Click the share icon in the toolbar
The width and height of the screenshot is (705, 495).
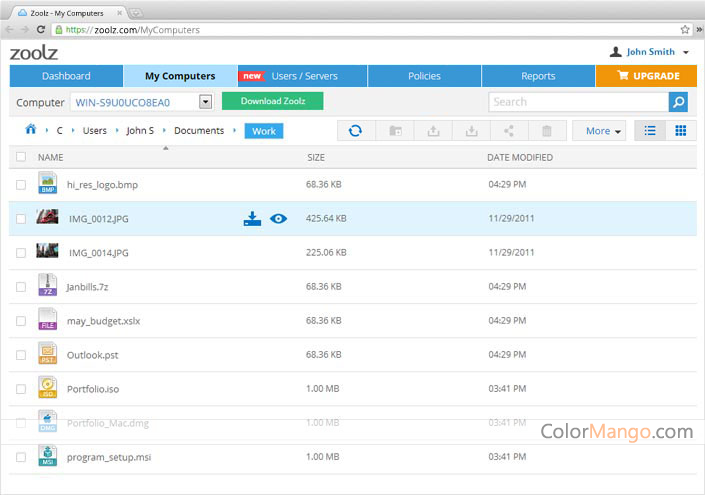click(x=509, y=131)
